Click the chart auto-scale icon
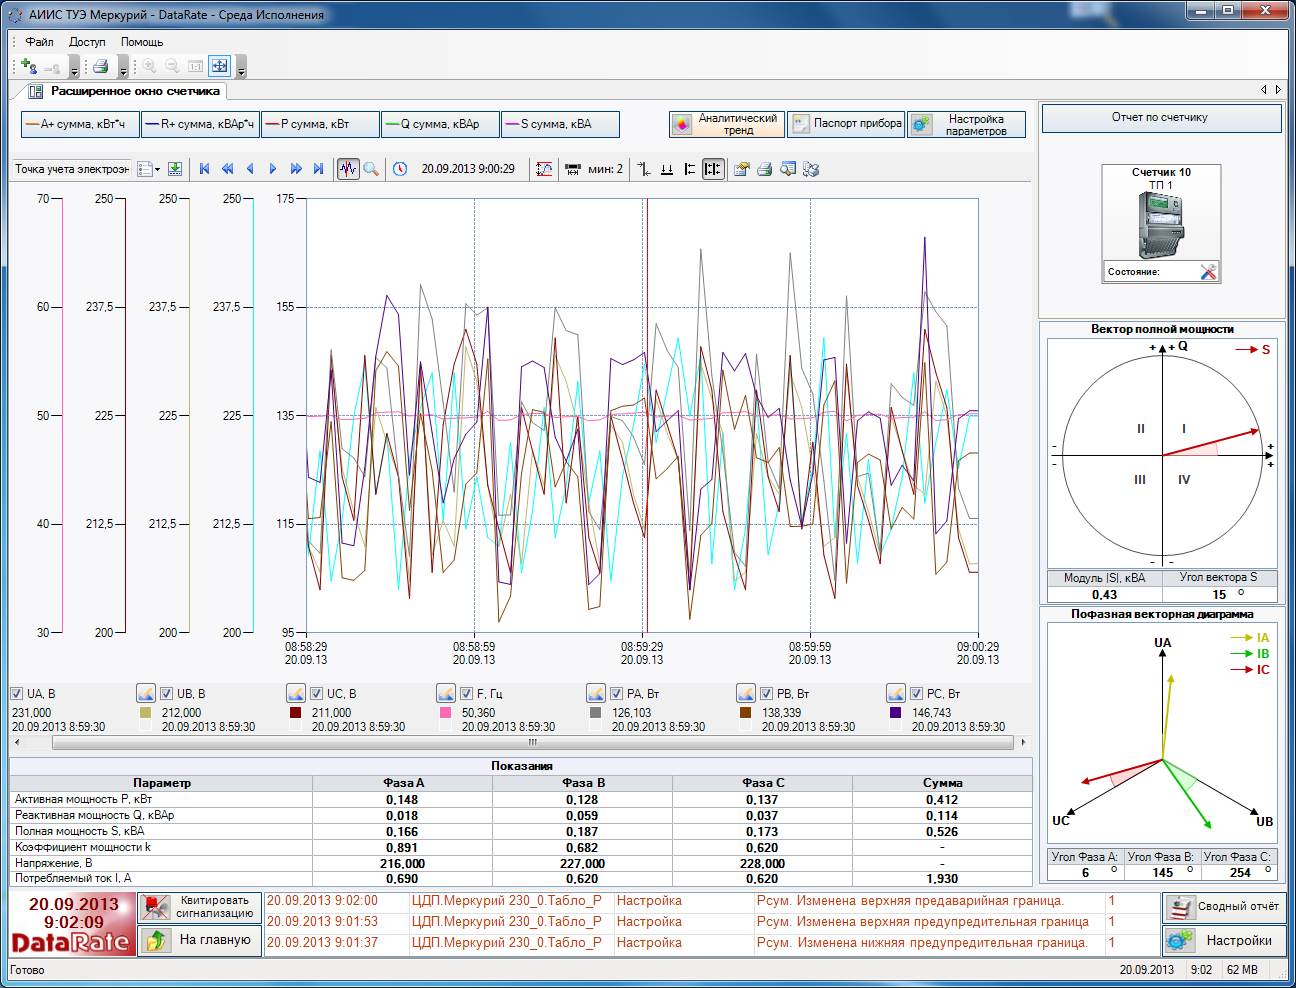This screenshot has width=1296, height=988. pos(544,169)
